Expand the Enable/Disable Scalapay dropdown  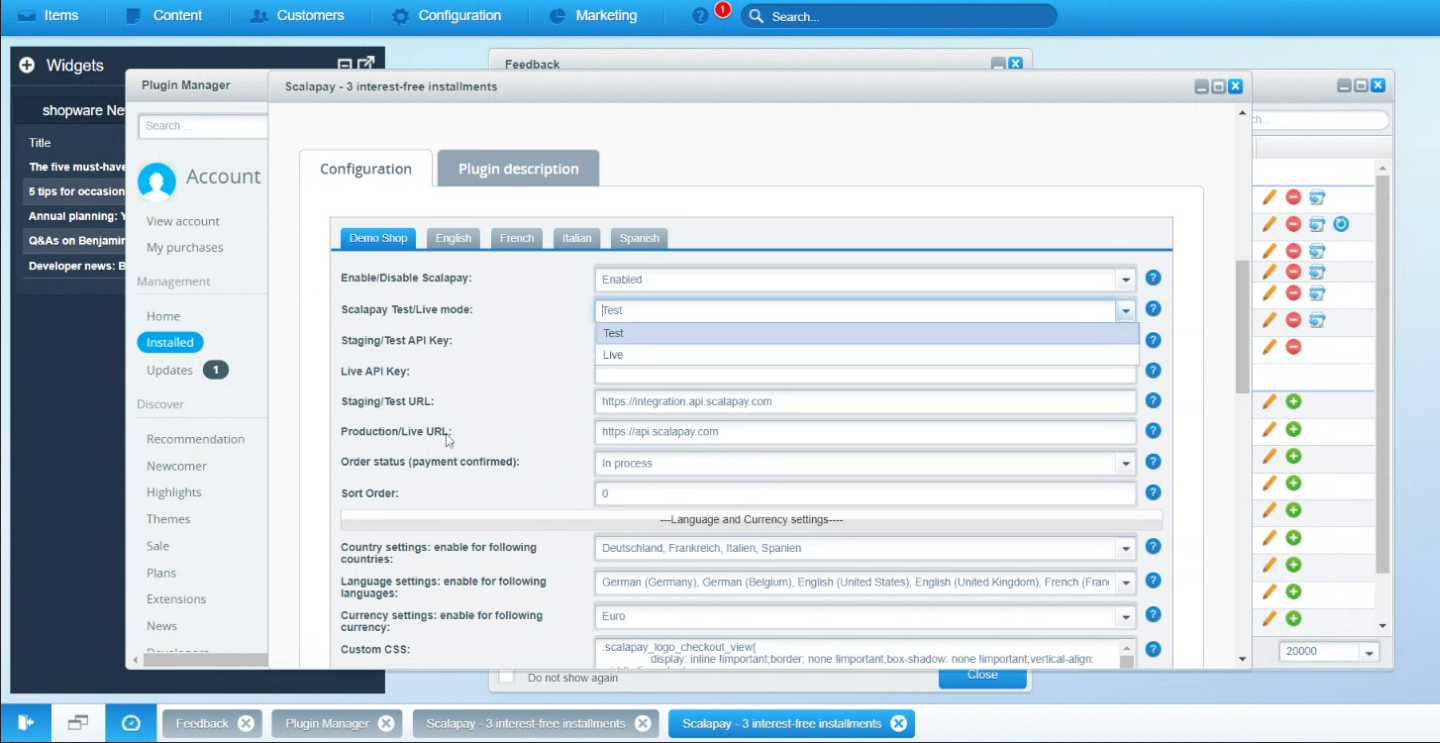point(1126,280)
